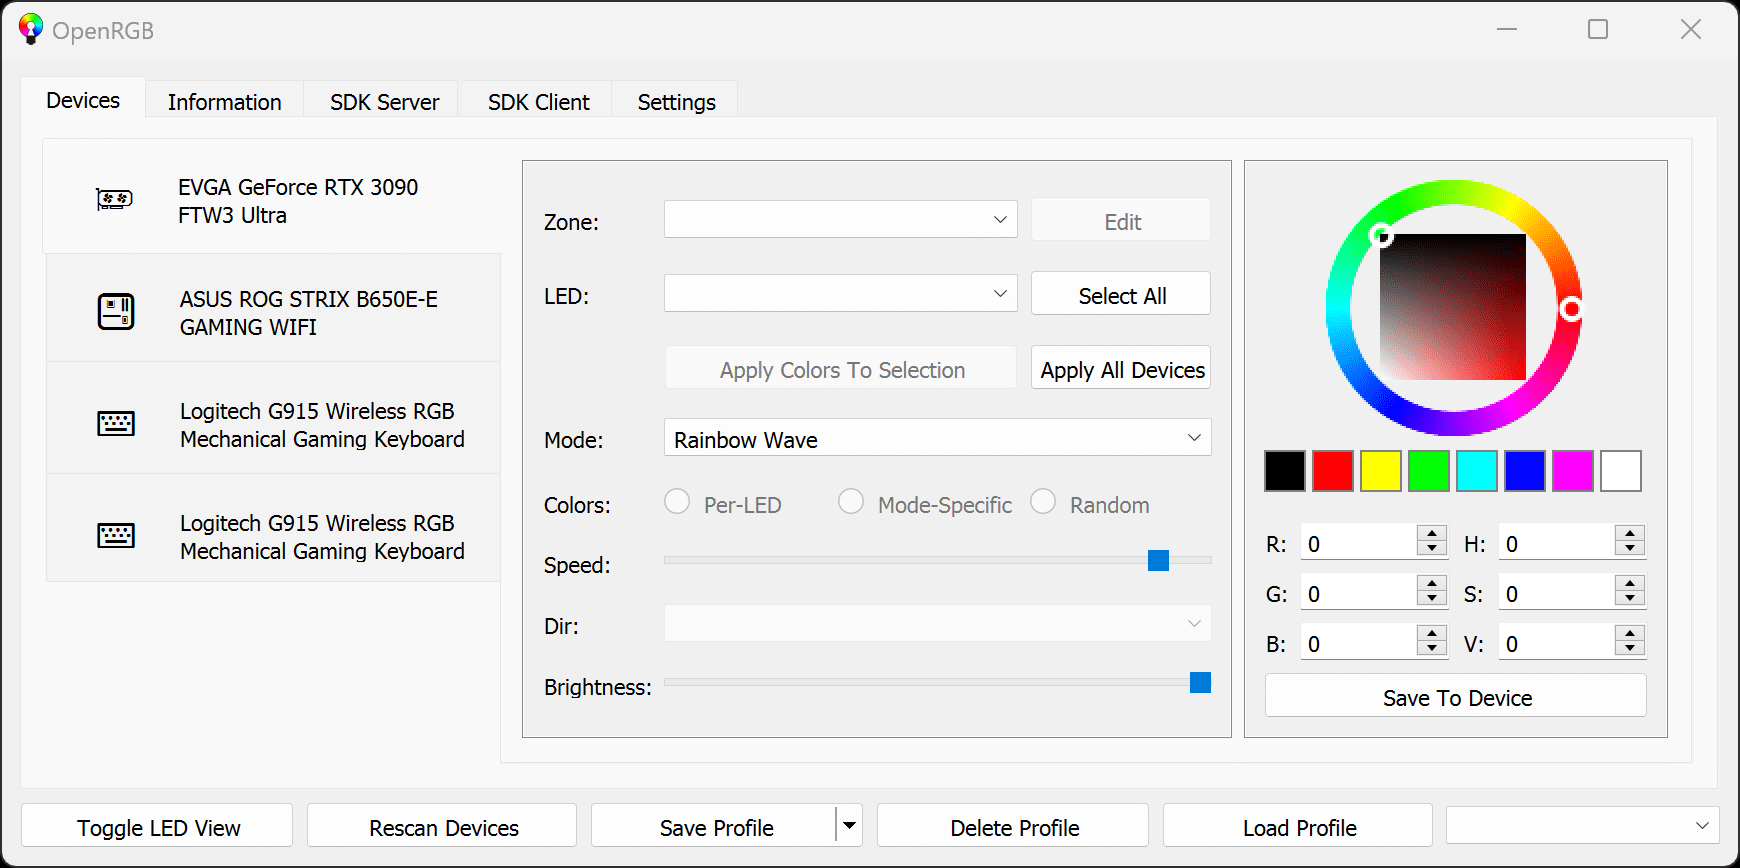Click the ASUS ROG STRIX motherboard icon
Viewport: 1740px width, 868px height.
116,311
